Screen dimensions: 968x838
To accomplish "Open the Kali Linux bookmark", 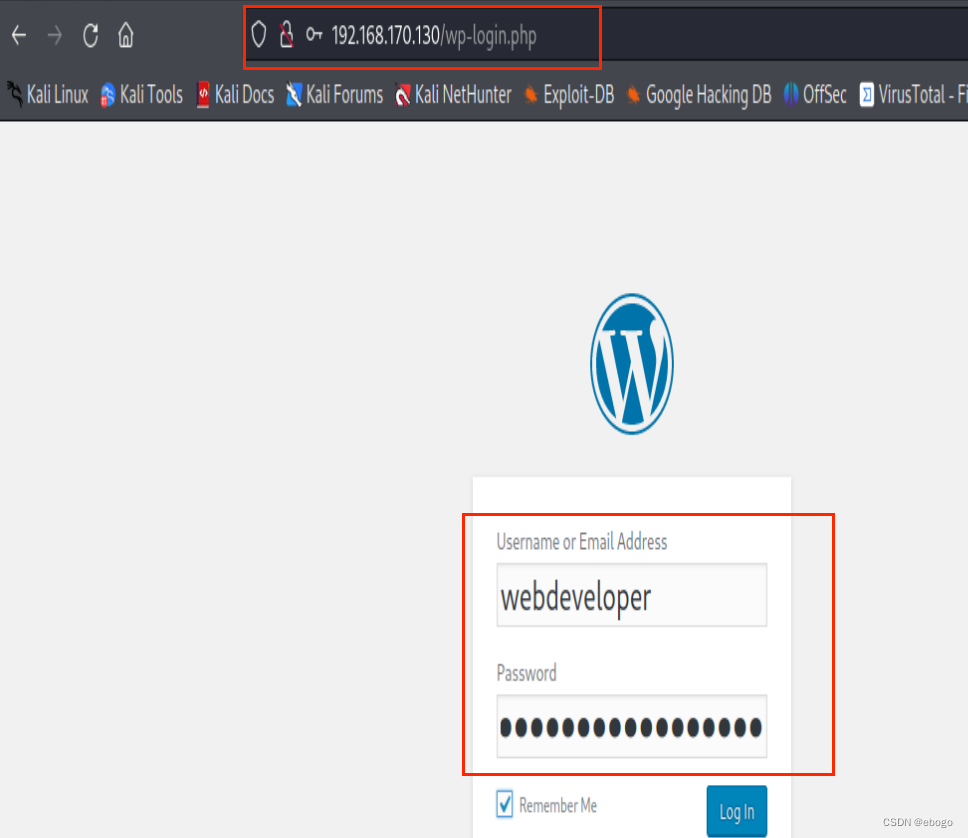I will 48,95.
